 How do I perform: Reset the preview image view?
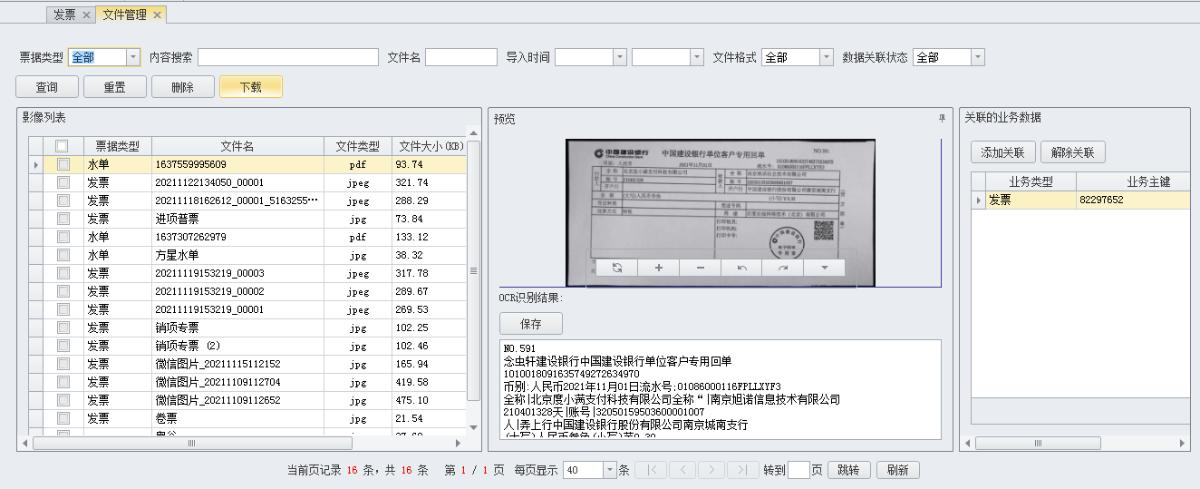point(618,268)
